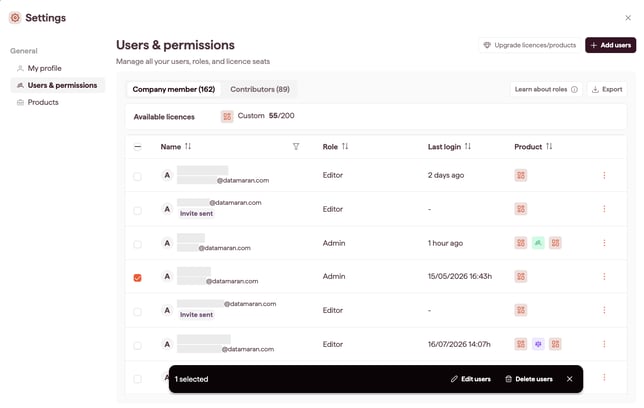Open row menu for 15/05/2026 Admin user
The image size is (644, 408).
pyautogui.click(x=604, y=277)
